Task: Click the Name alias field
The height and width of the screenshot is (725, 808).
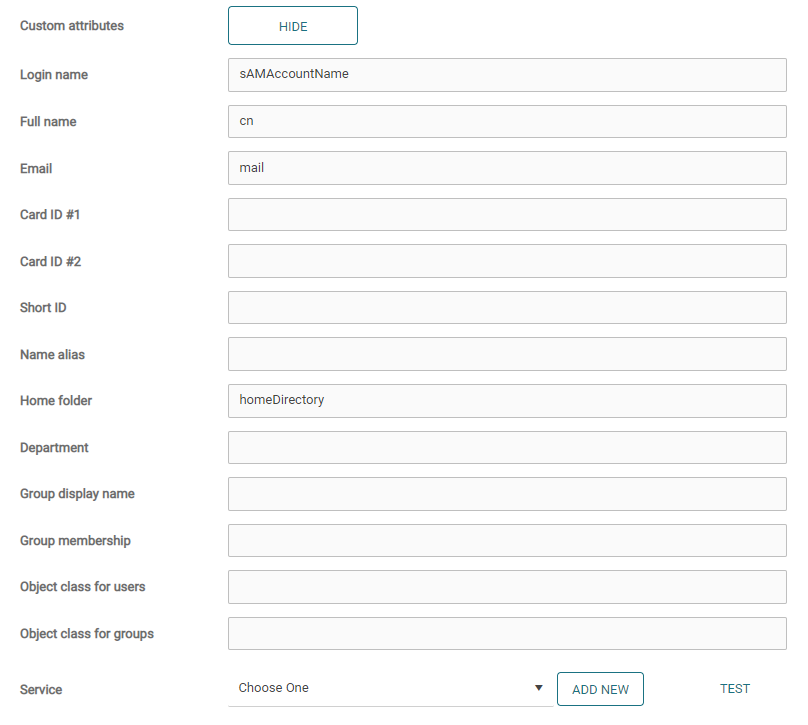Action: click(507, 354)
